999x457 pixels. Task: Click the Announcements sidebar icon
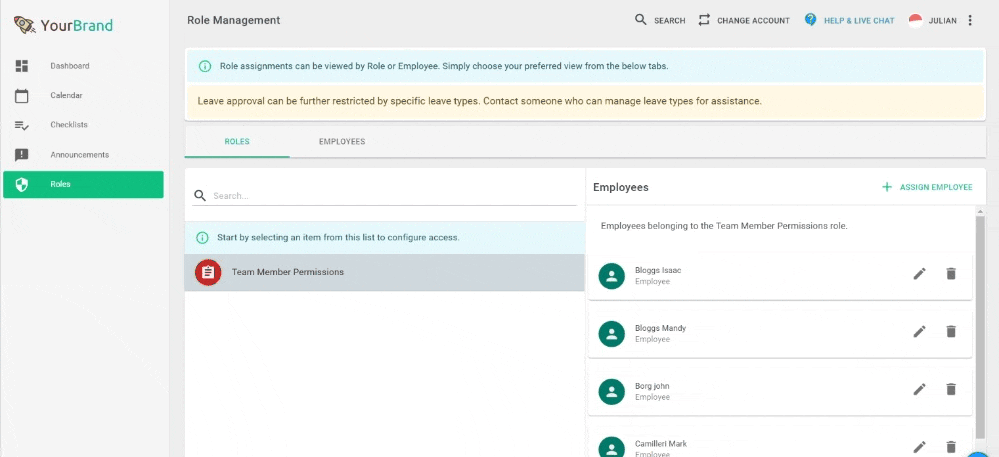(x=22, y=155)
